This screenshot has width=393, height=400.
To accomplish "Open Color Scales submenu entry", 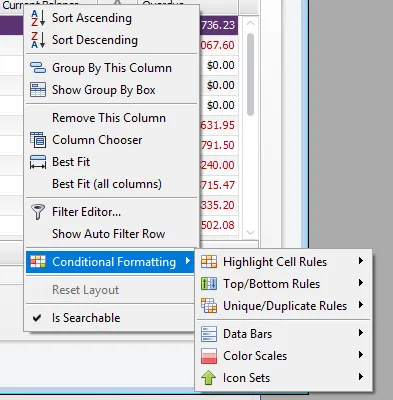I will [x=284, y=356].
